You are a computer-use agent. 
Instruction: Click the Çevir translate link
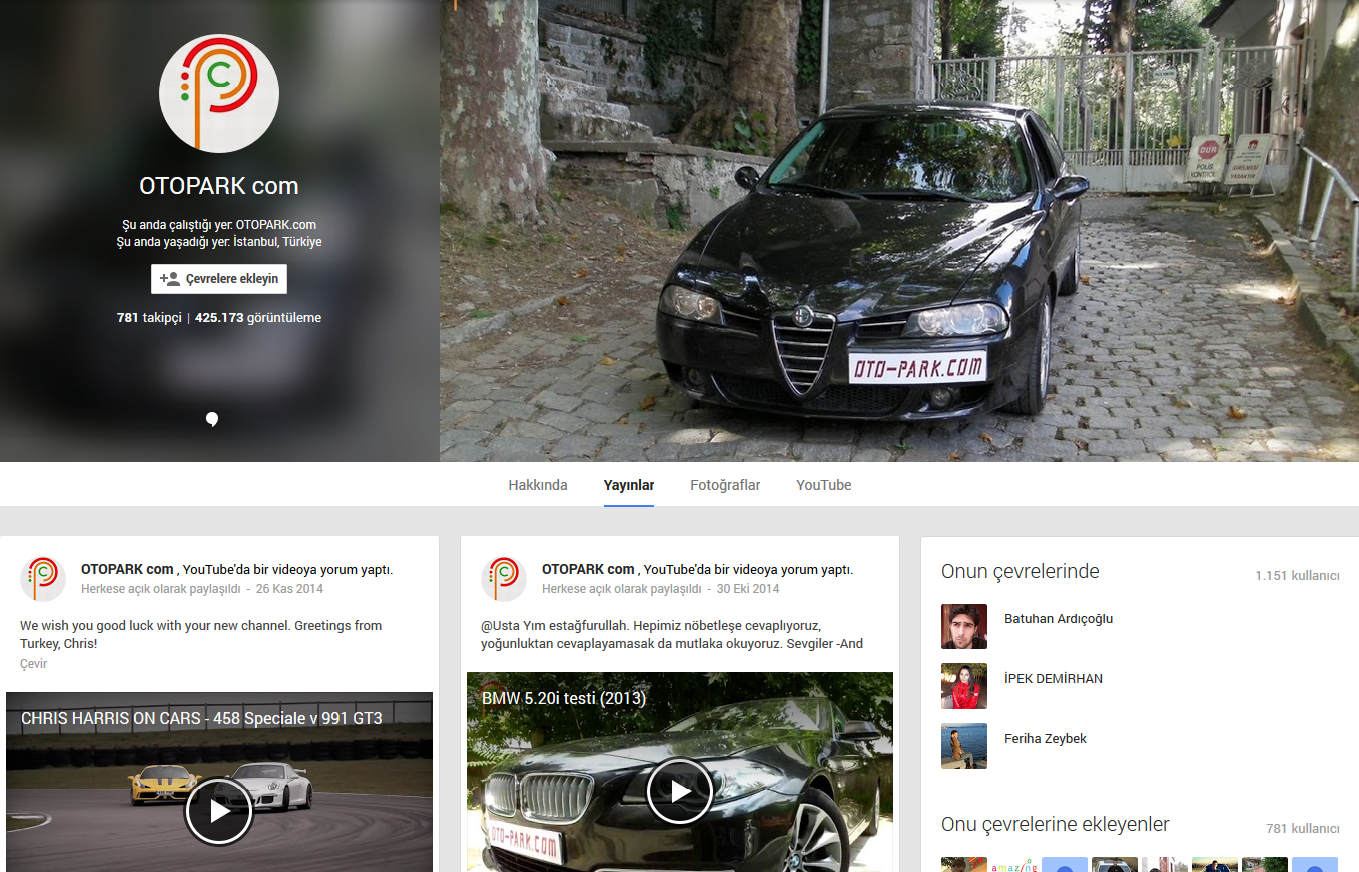click(33, 664)
